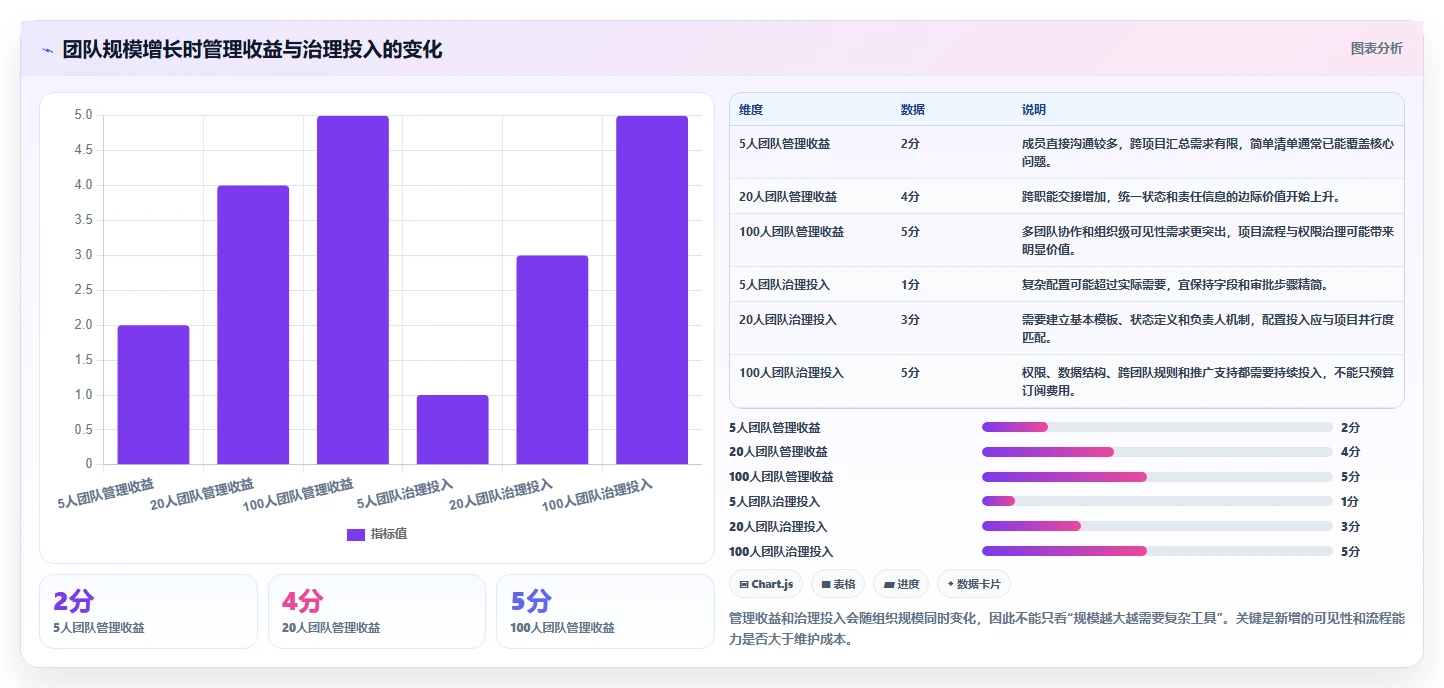Image resolution: width=1444 pixels, height=688 pixels.
Task: Click the 表格 tag chip
Action: click(x=838, y=584)
